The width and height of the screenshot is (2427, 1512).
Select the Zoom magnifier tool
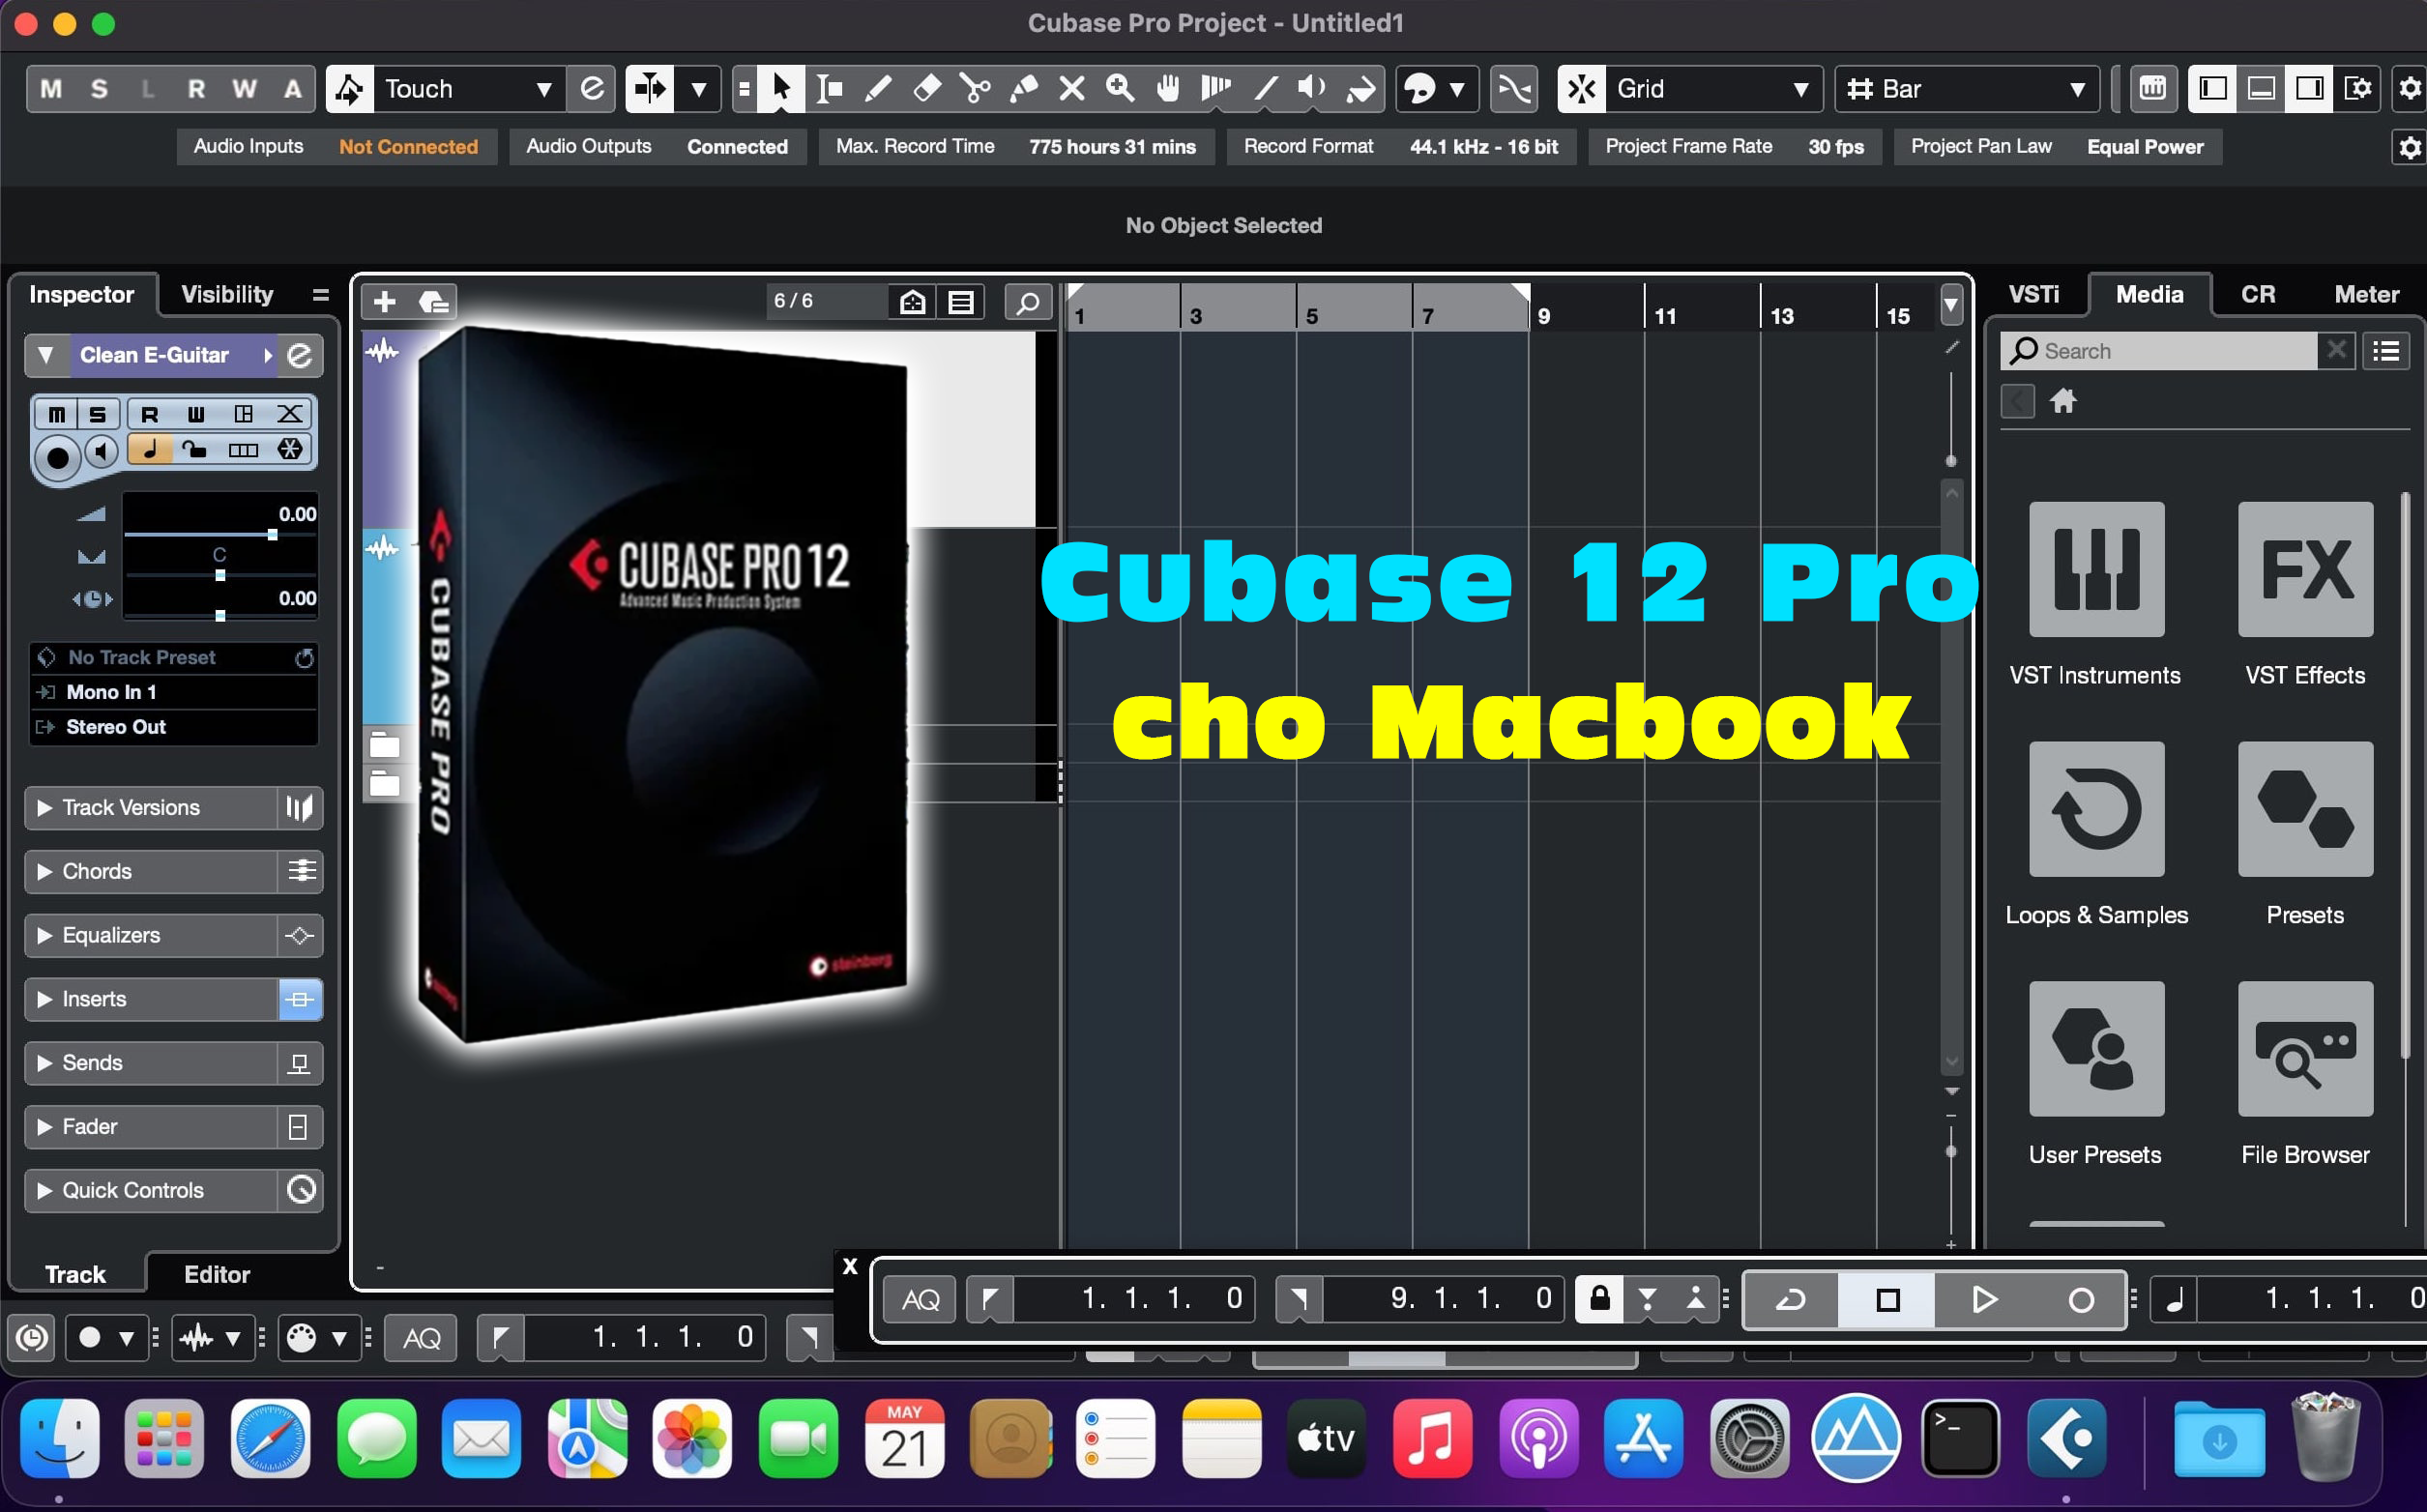pos(1120,89)
